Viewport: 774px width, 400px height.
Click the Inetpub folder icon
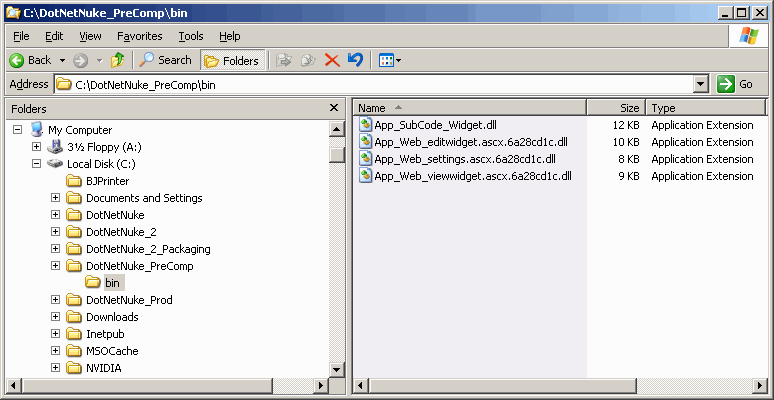coord(74,334)
